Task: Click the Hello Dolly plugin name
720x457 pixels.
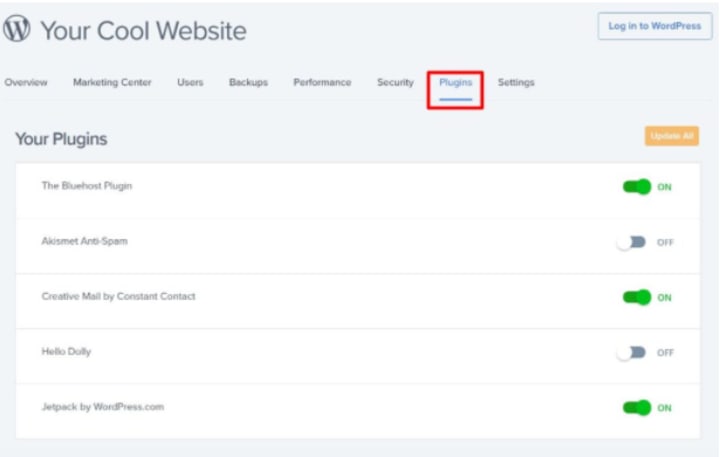Action: click(x=66, y=351)
